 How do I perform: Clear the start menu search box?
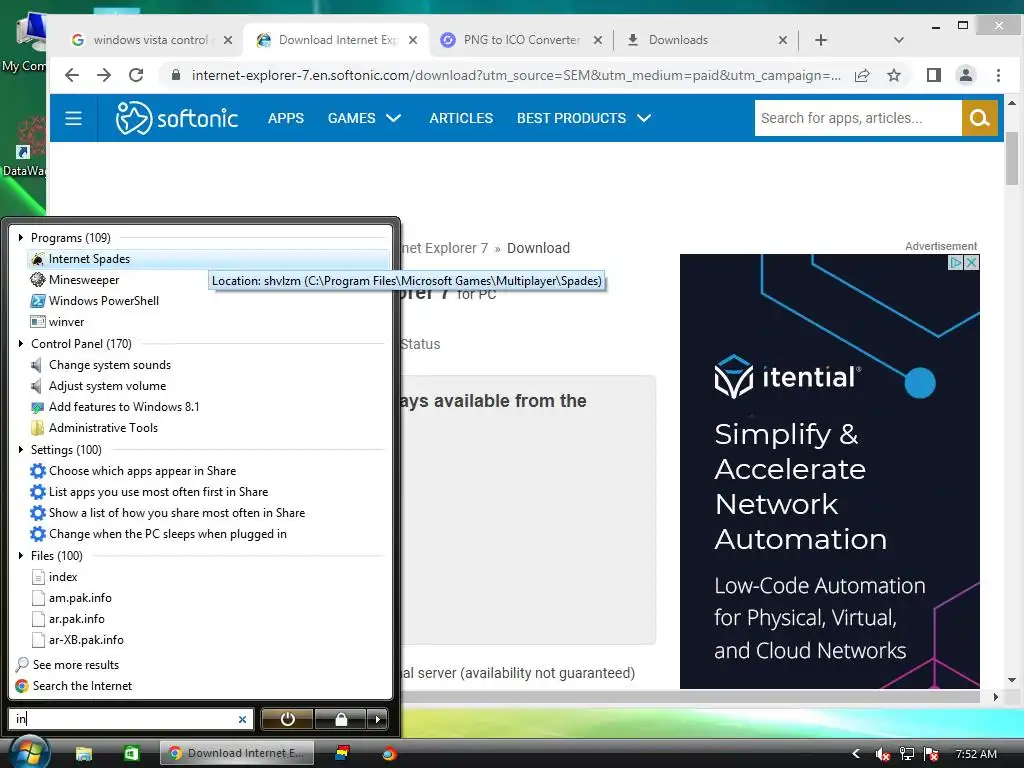point(242,719)
